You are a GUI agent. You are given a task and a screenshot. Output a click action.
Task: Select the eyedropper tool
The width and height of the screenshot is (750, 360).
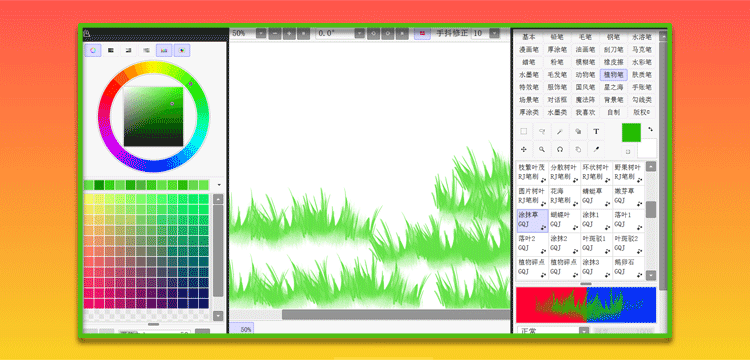click(x=596, y=149)
